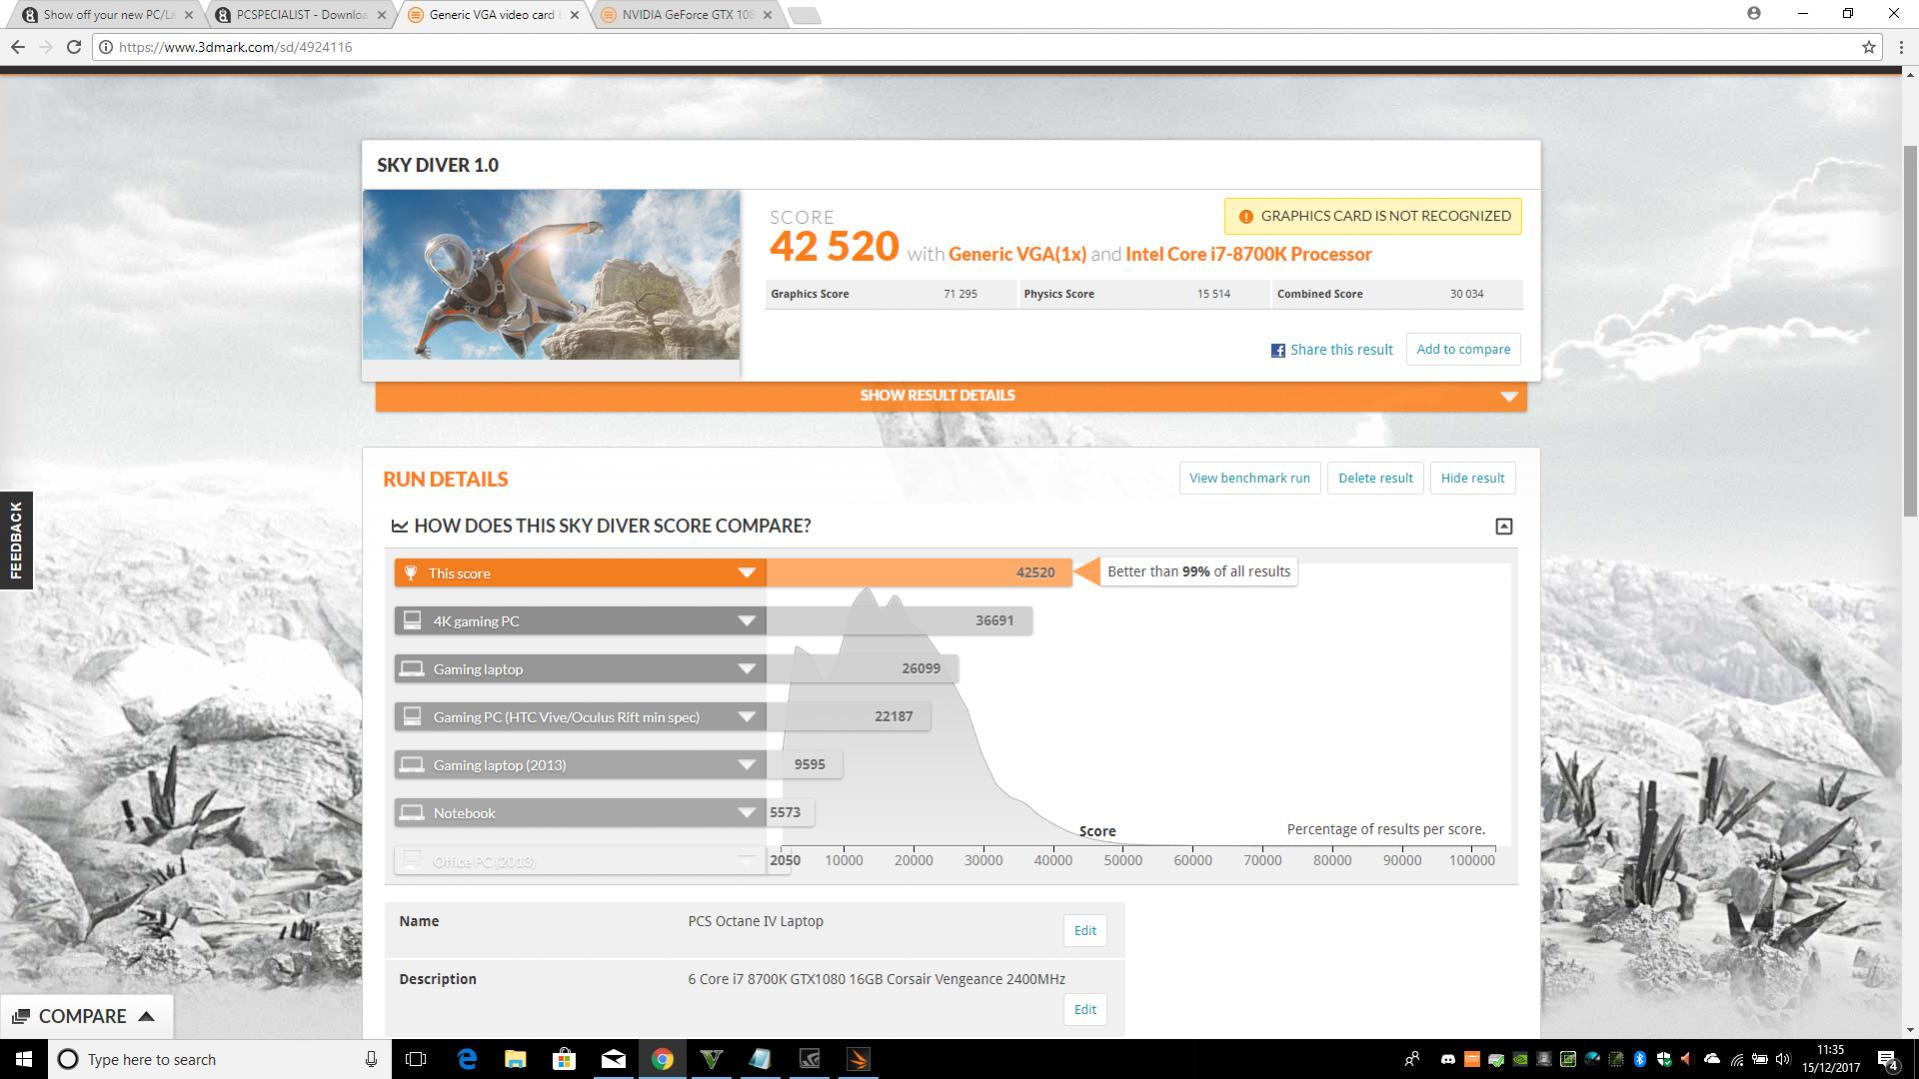Click Cortana microphone icon
Image resolution: width=1919 pixels, height=1079 pixels.
[371, 1059]
